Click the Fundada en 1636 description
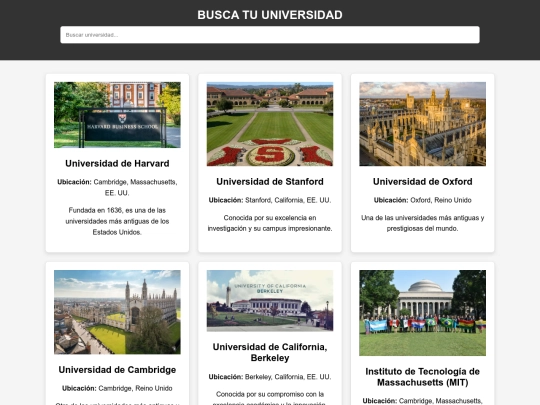The image size is (540, 405). click(x=117, y=221)
